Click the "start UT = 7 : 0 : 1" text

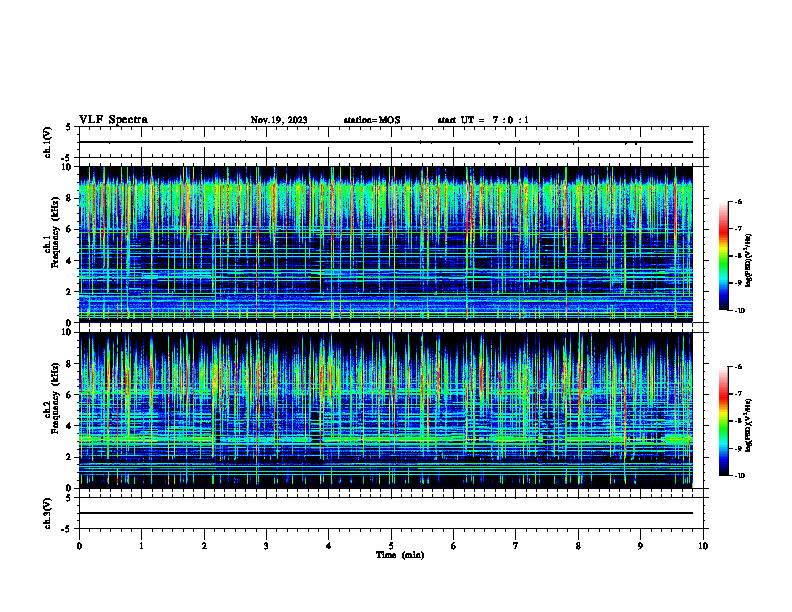[x=483, y=120]
